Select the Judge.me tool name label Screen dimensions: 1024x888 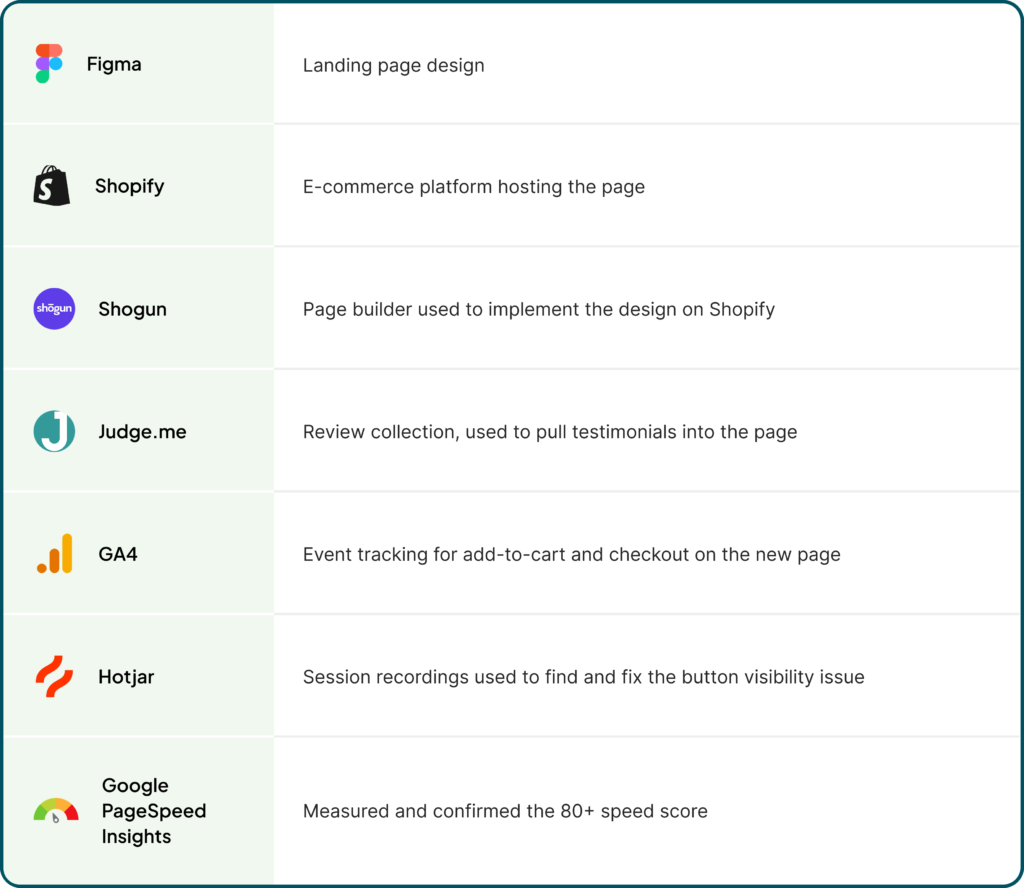pos(142,432)
